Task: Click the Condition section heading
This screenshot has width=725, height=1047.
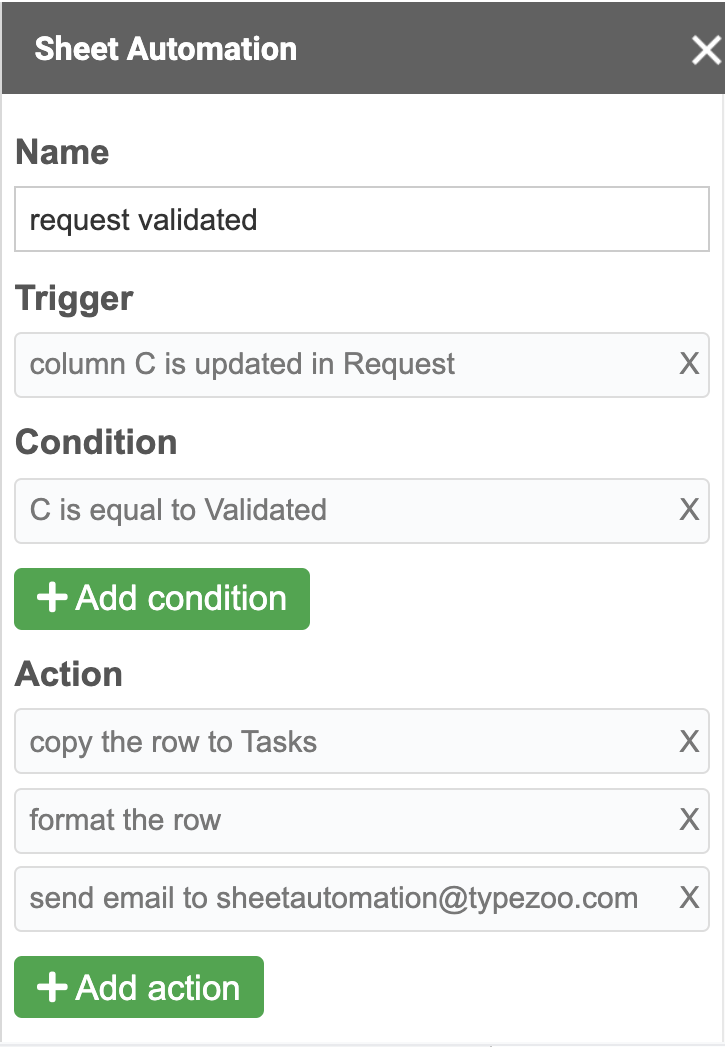Action: tap(96, 443)
